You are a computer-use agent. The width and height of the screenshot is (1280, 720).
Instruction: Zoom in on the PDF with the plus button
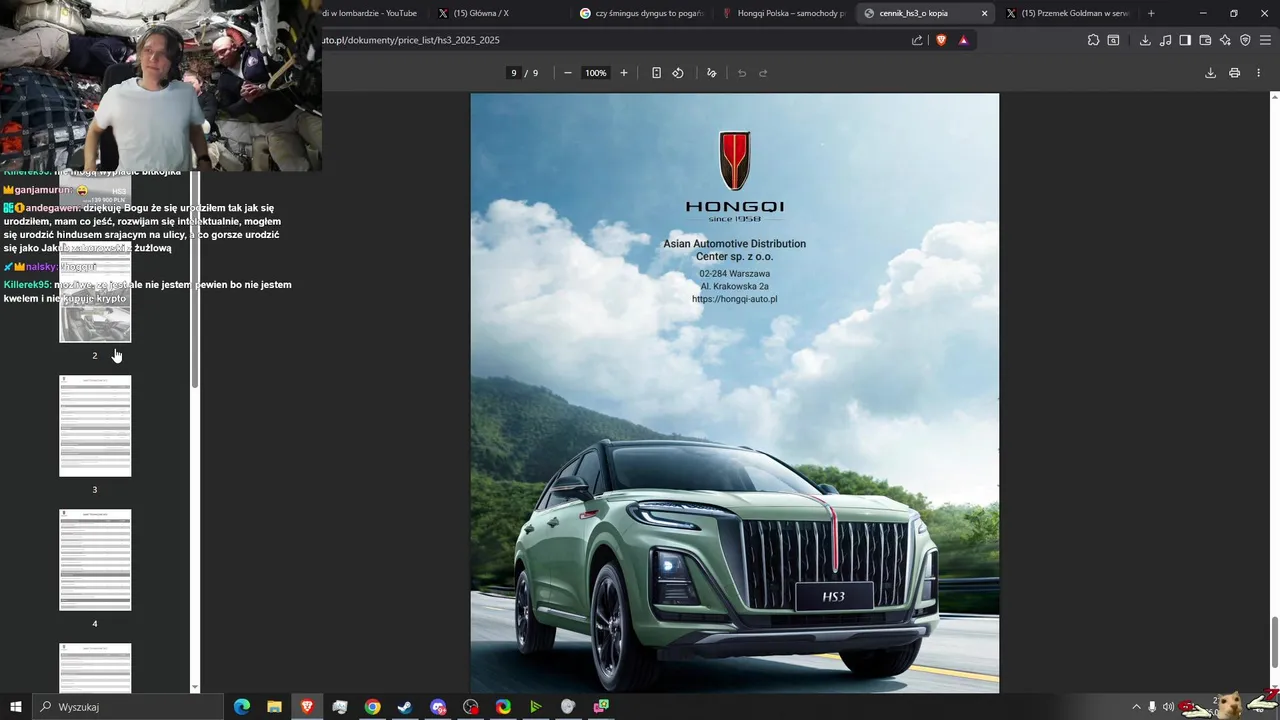coord(624,73)
